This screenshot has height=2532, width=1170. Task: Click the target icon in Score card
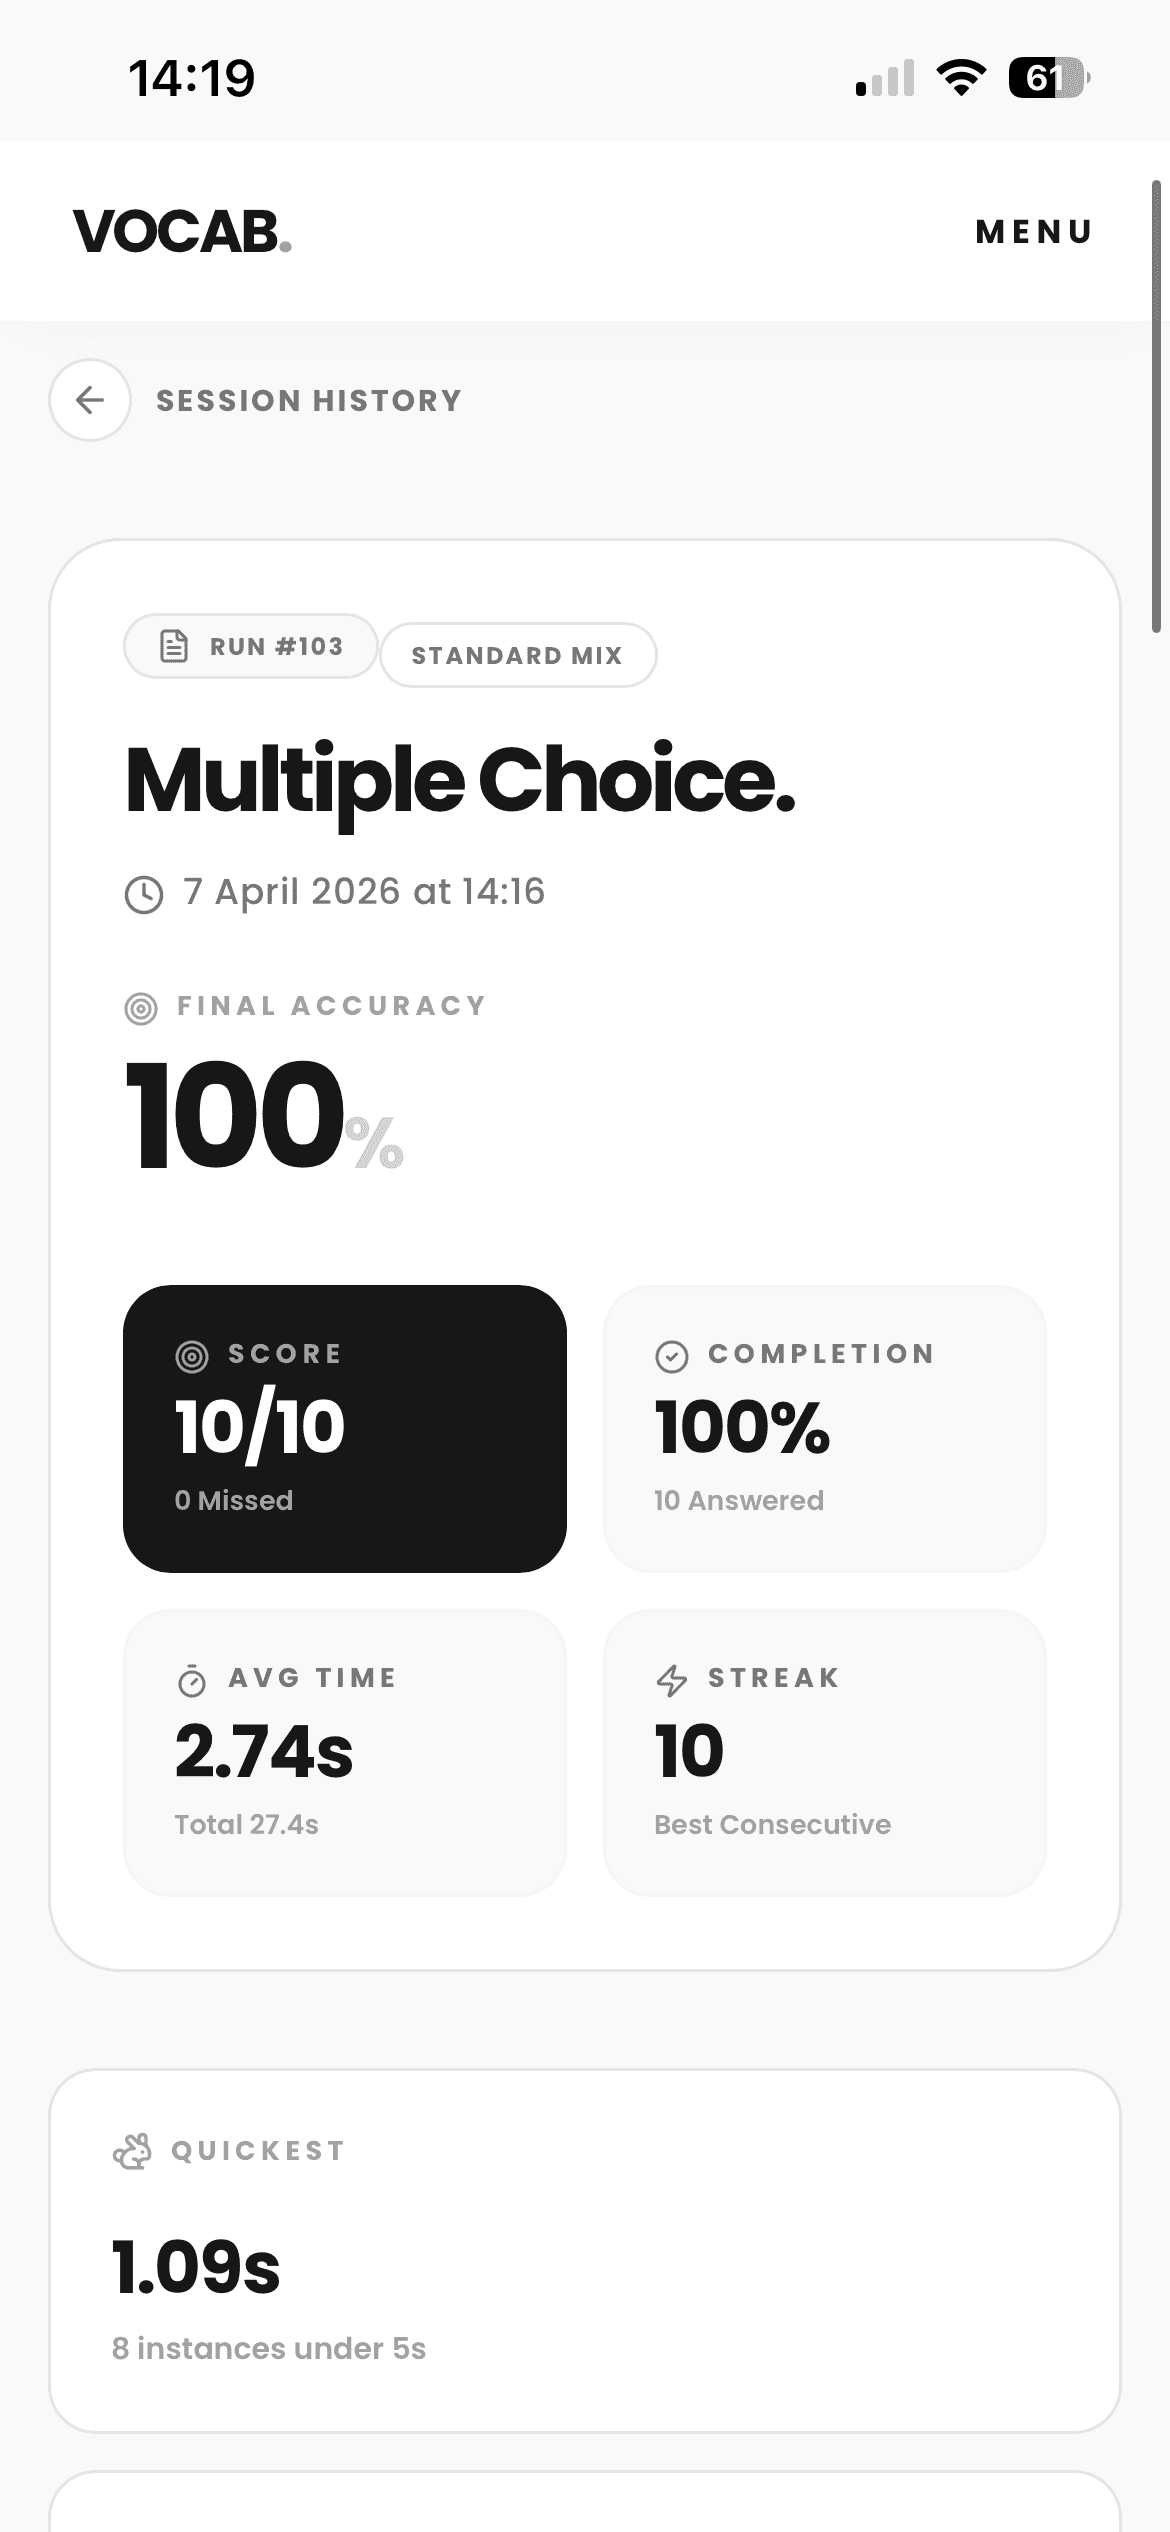(x=192, y=1356)
